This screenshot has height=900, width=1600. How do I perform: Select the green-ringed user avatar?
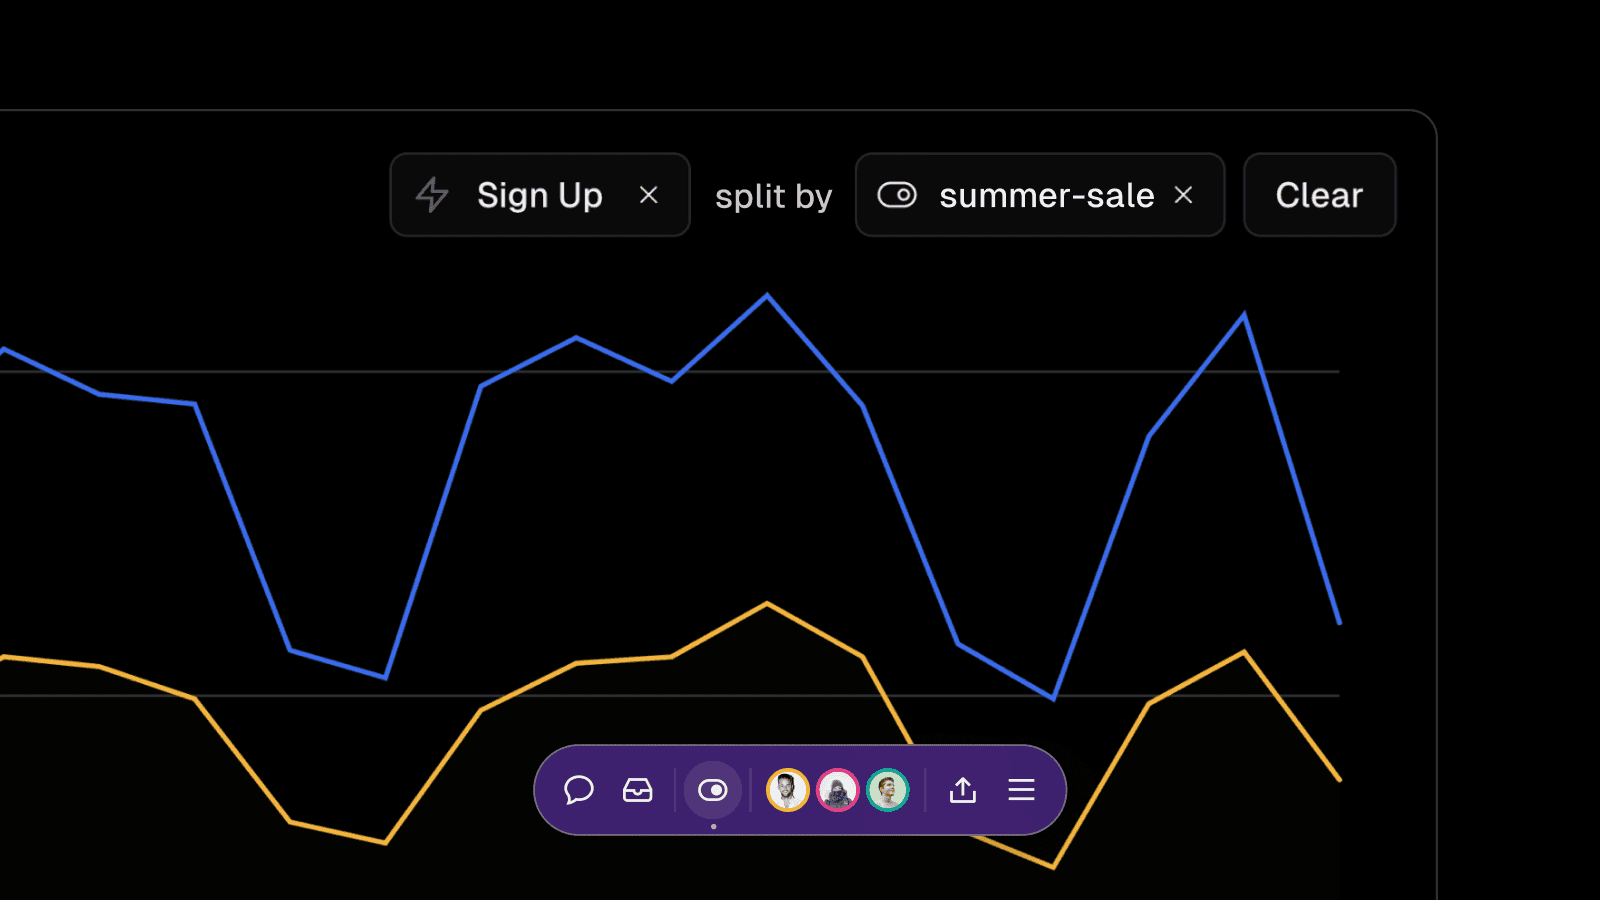888,790
